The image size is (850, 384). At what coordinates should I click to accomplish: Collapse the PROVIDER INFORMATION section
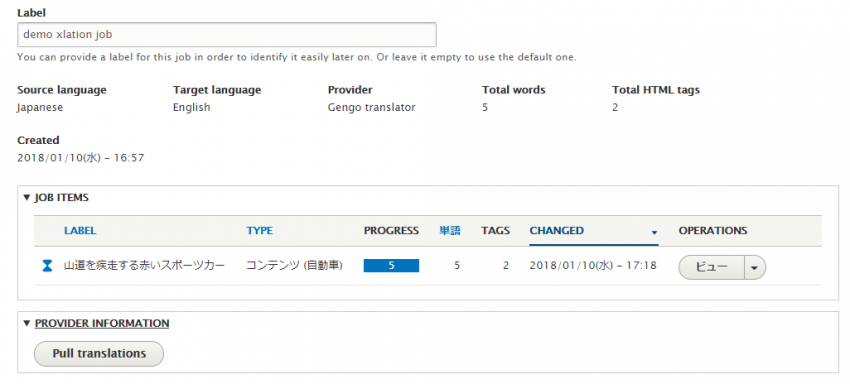coord(96,324)
